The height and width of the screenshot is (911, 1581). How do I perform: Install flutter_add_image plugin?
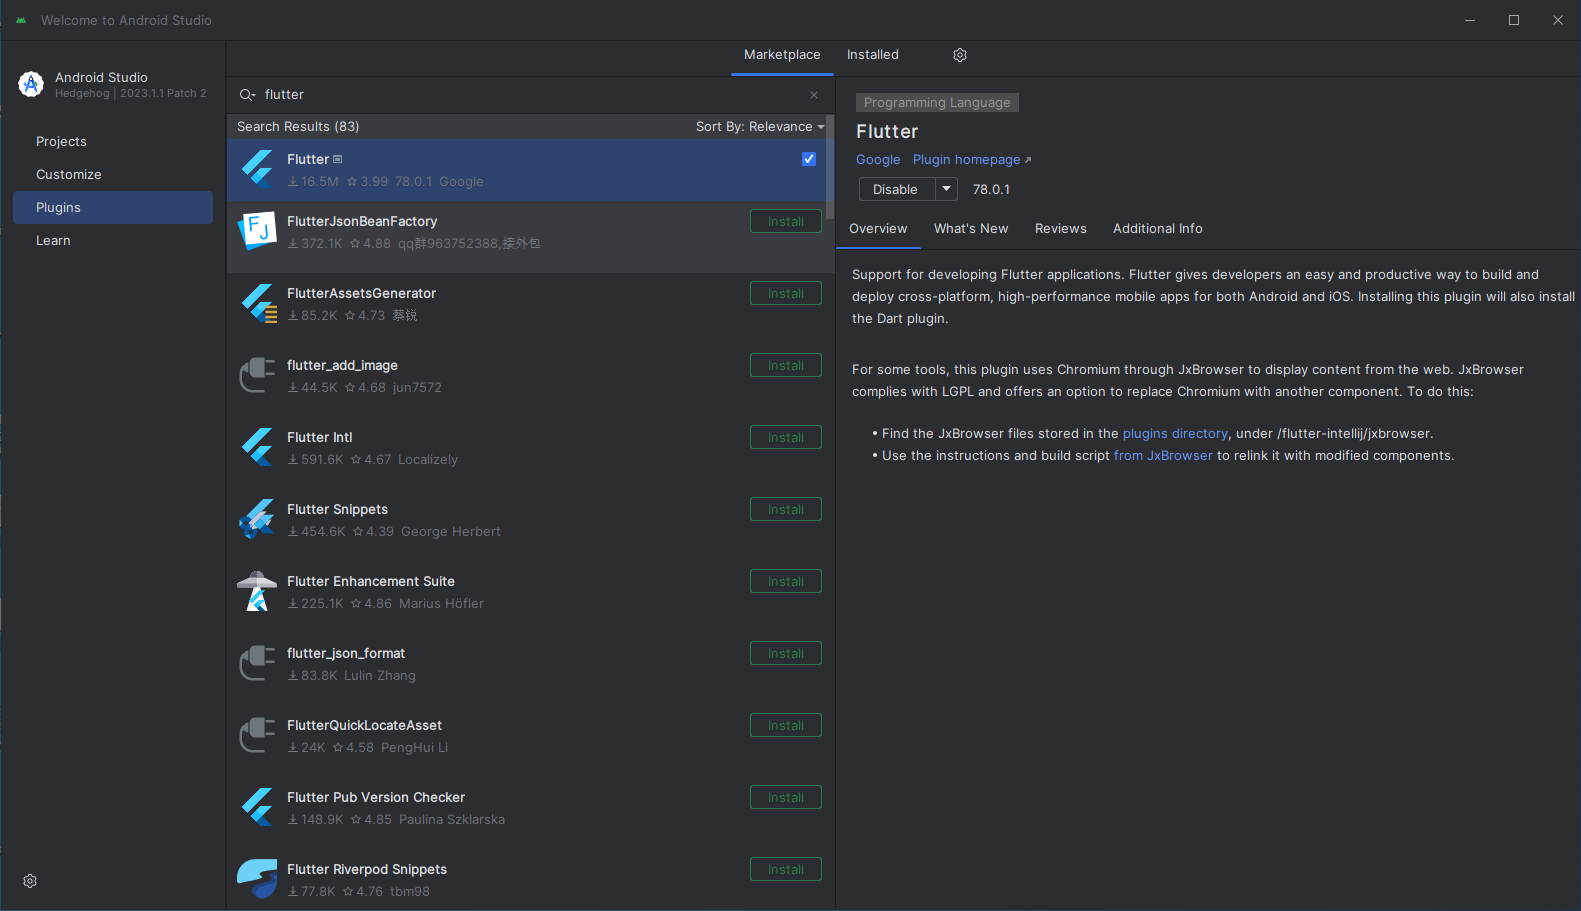[x=786, y=365]
